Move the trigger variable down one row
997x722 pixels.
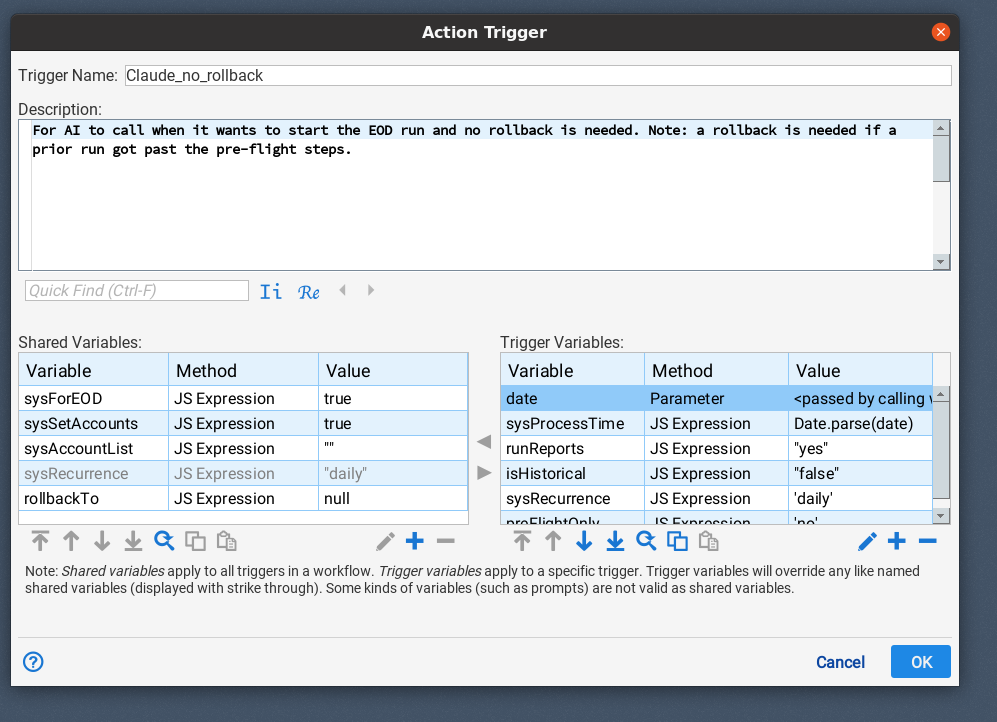pos(583,541)
